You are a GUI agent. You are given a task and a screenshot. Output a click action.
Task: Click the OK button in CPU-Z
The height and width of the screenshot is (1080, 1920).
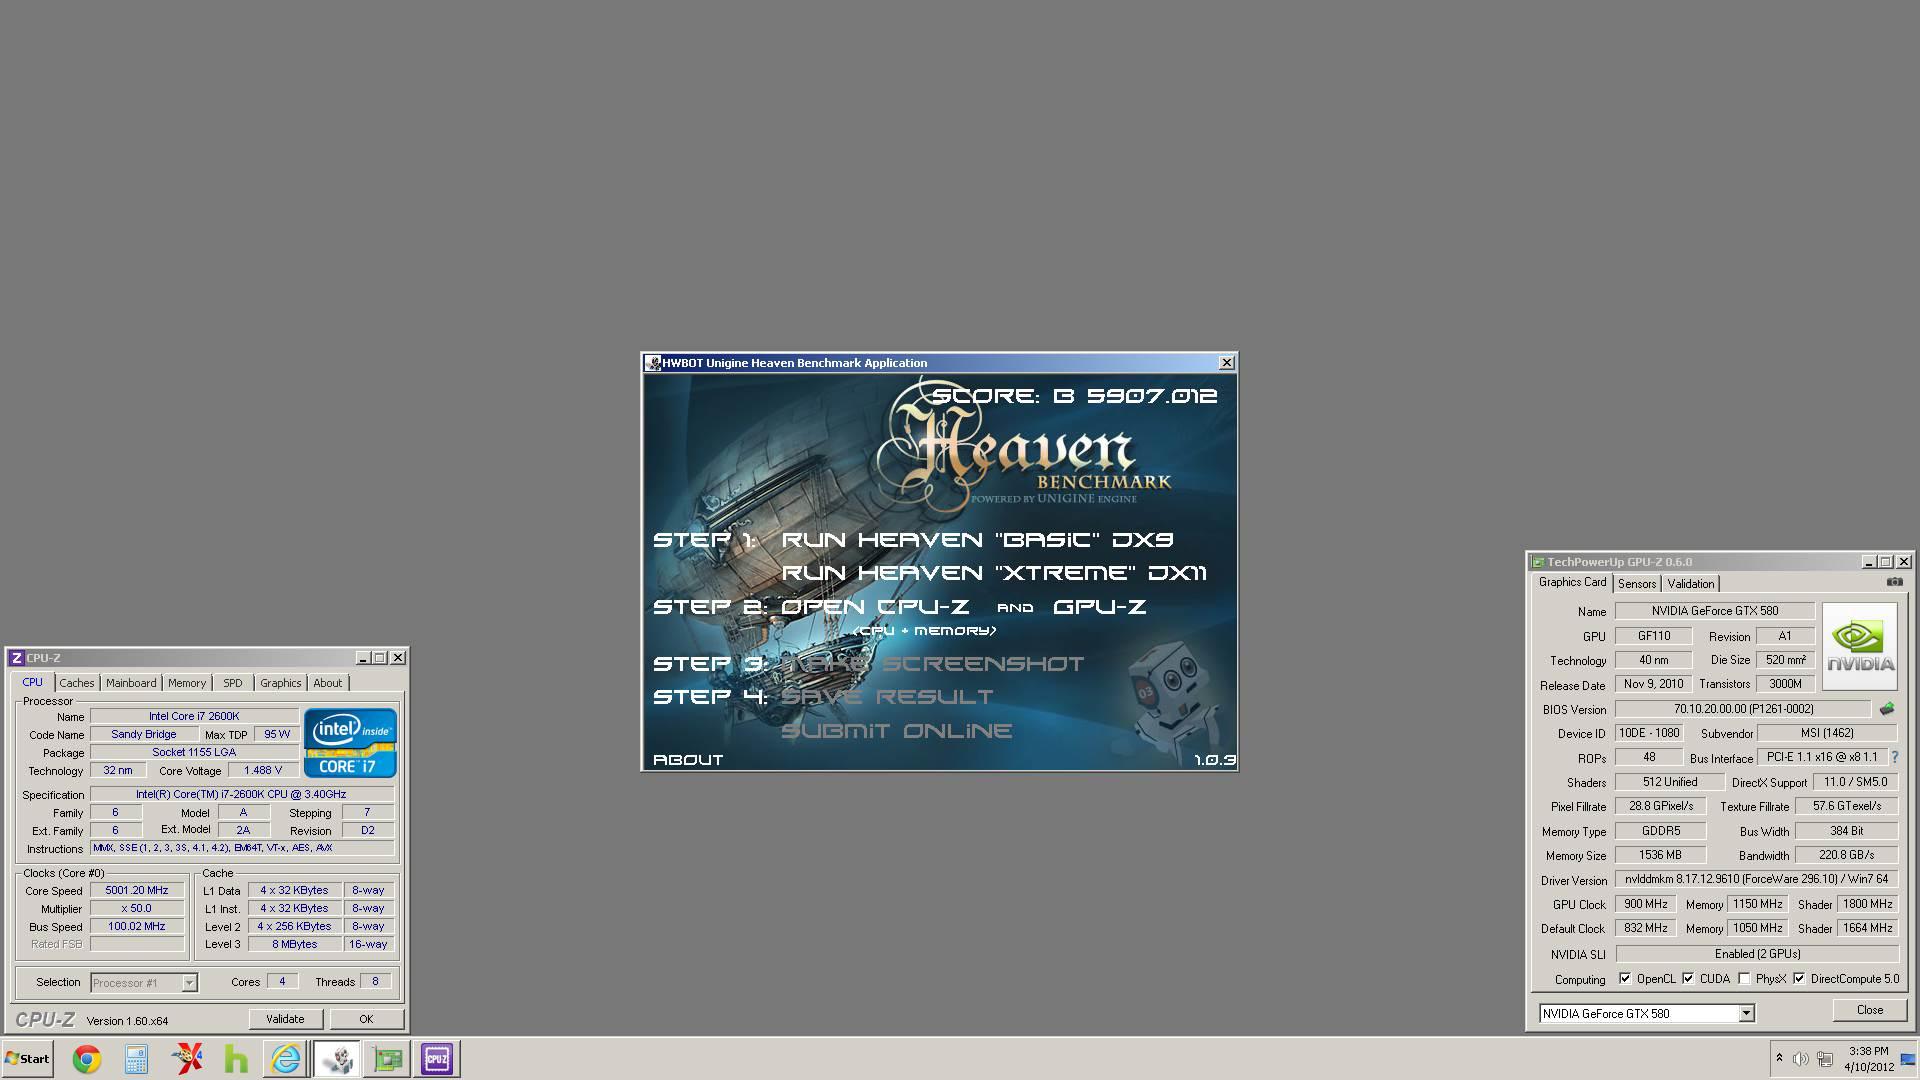[x=366, y=1019]
